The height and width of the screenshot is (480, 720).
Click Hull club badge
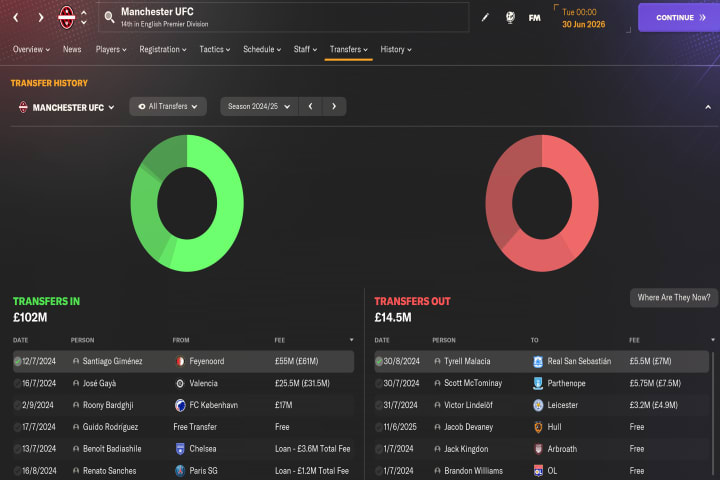coord(538,427)
